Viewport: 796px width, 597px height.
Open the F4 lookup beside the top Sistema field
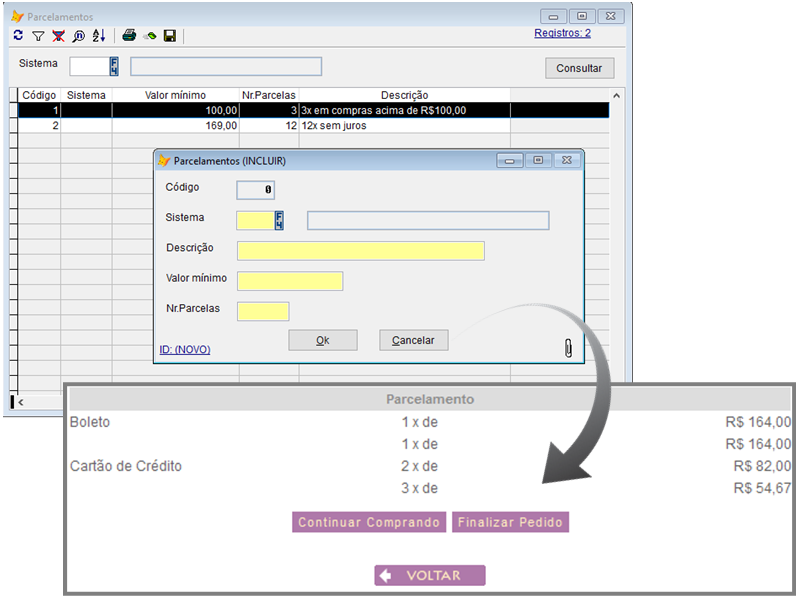pyautogui.click(x=114, y=66)
